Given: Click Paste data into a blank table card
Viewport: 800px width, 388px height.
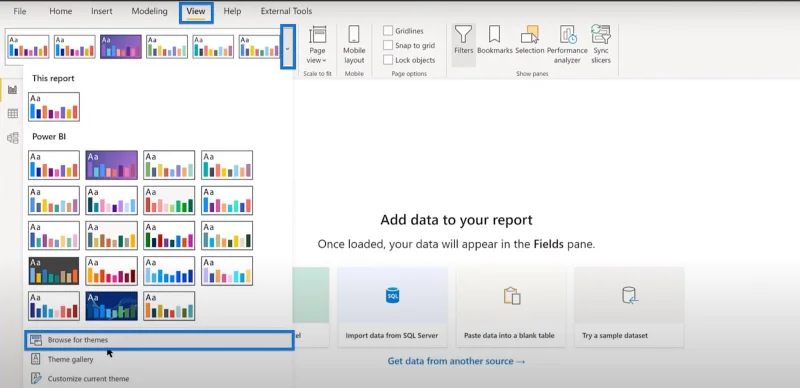Looking at the screenshot, I should click(511, 307).
